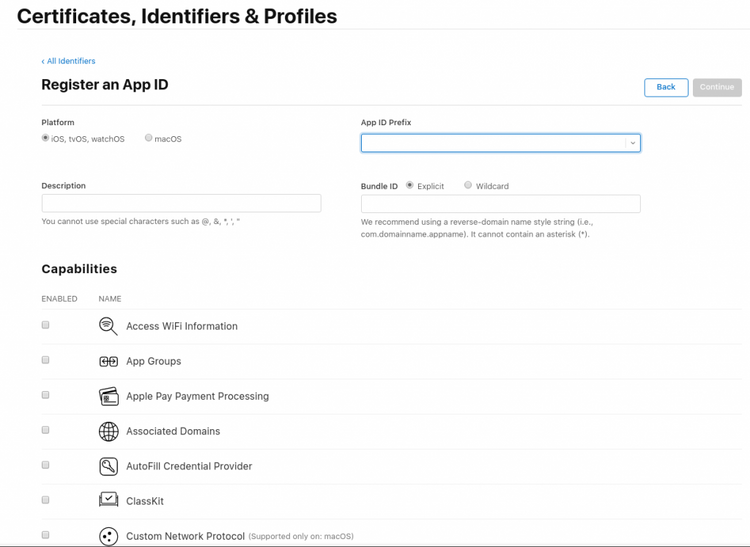Viewport: 750px width, 547px height.
Task: Tick the ClassKit capability checkbox
Action: pos(45,500)
